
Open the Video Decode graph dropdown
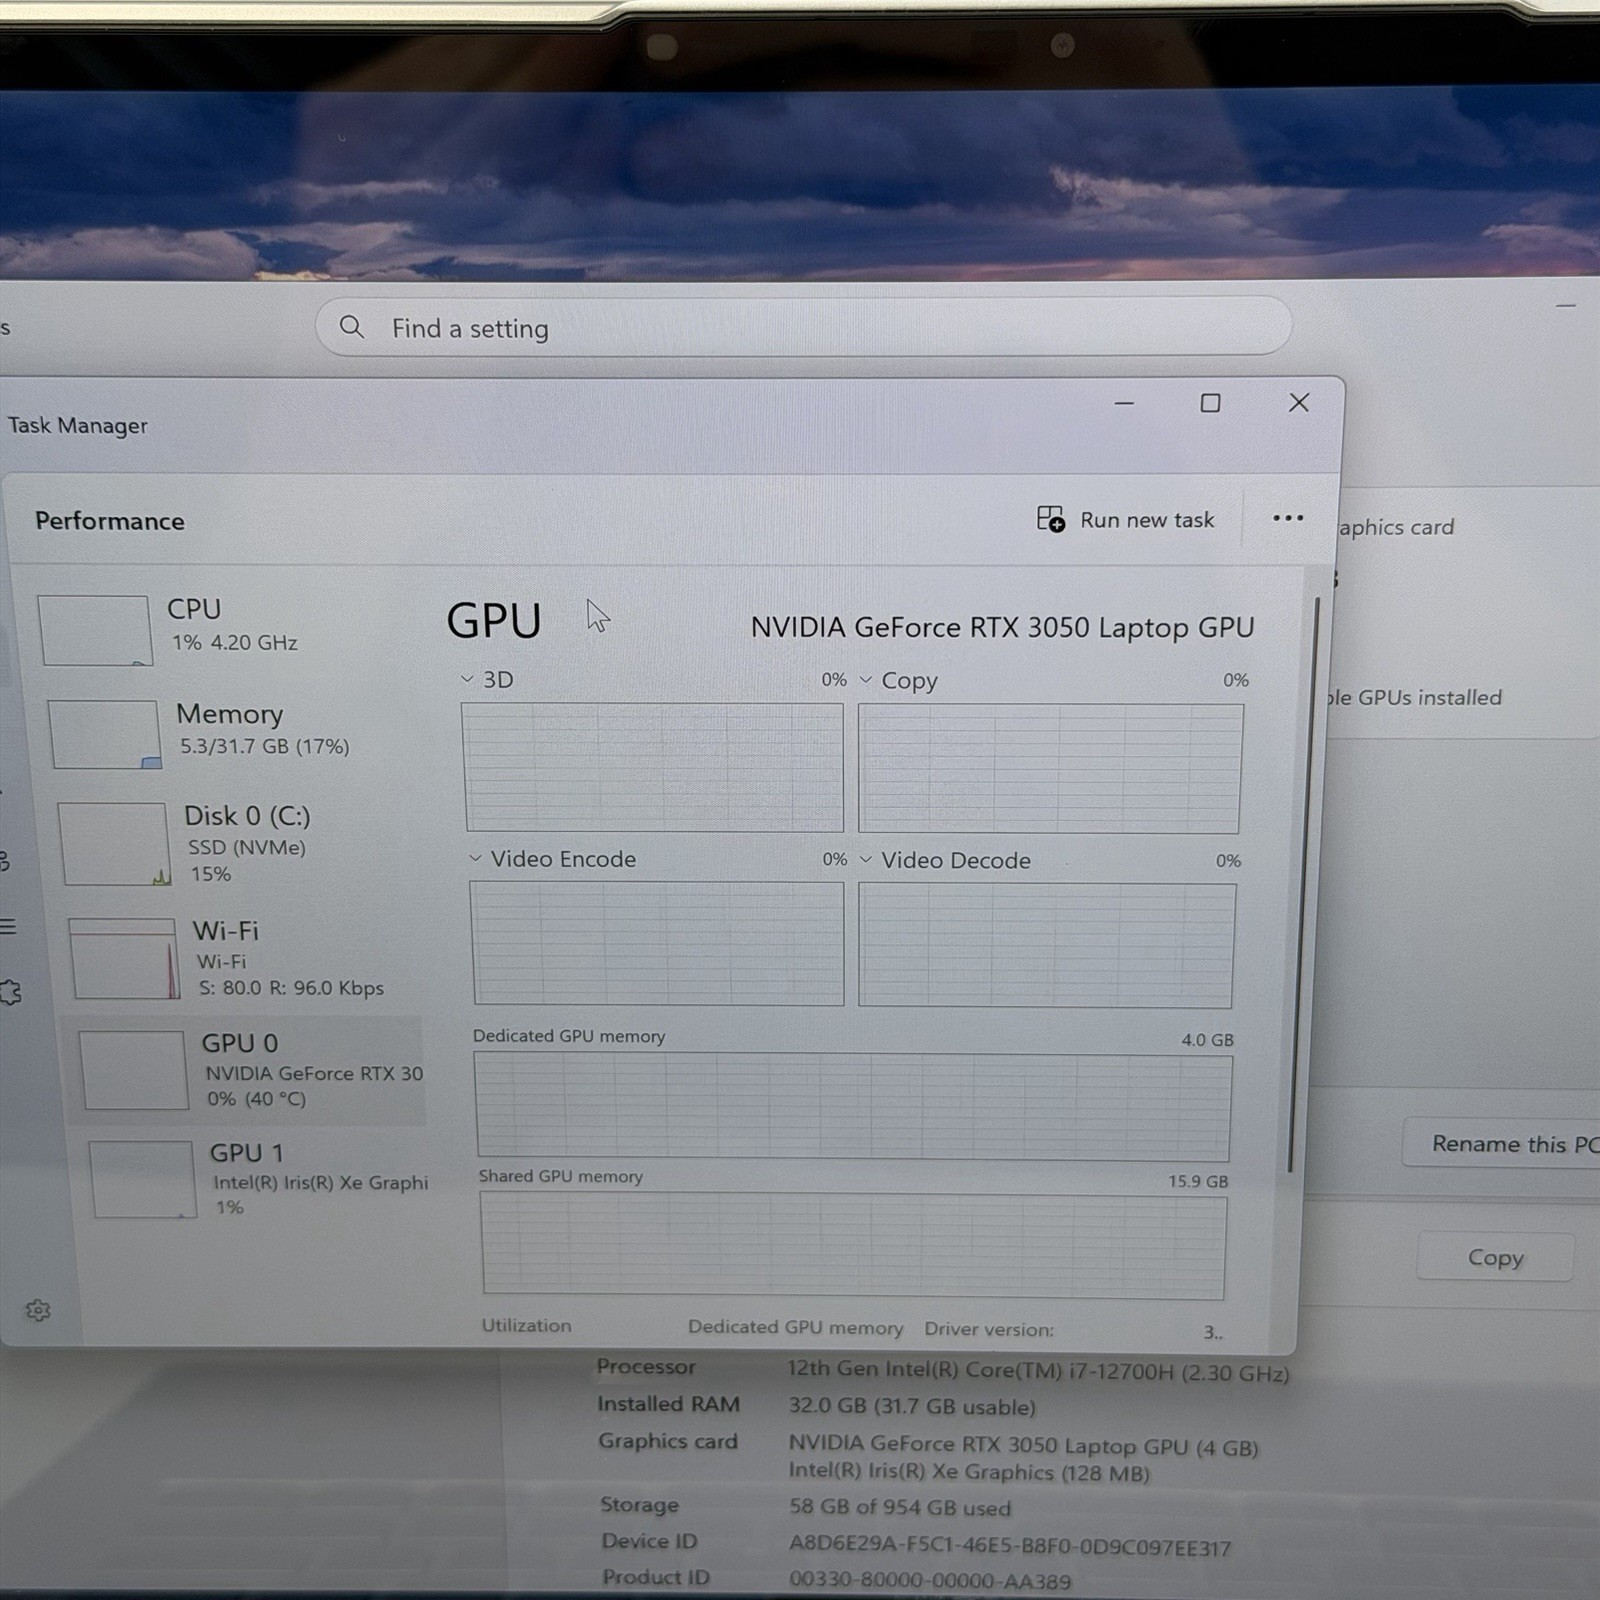pyautogui.click(x=866, y=860)
